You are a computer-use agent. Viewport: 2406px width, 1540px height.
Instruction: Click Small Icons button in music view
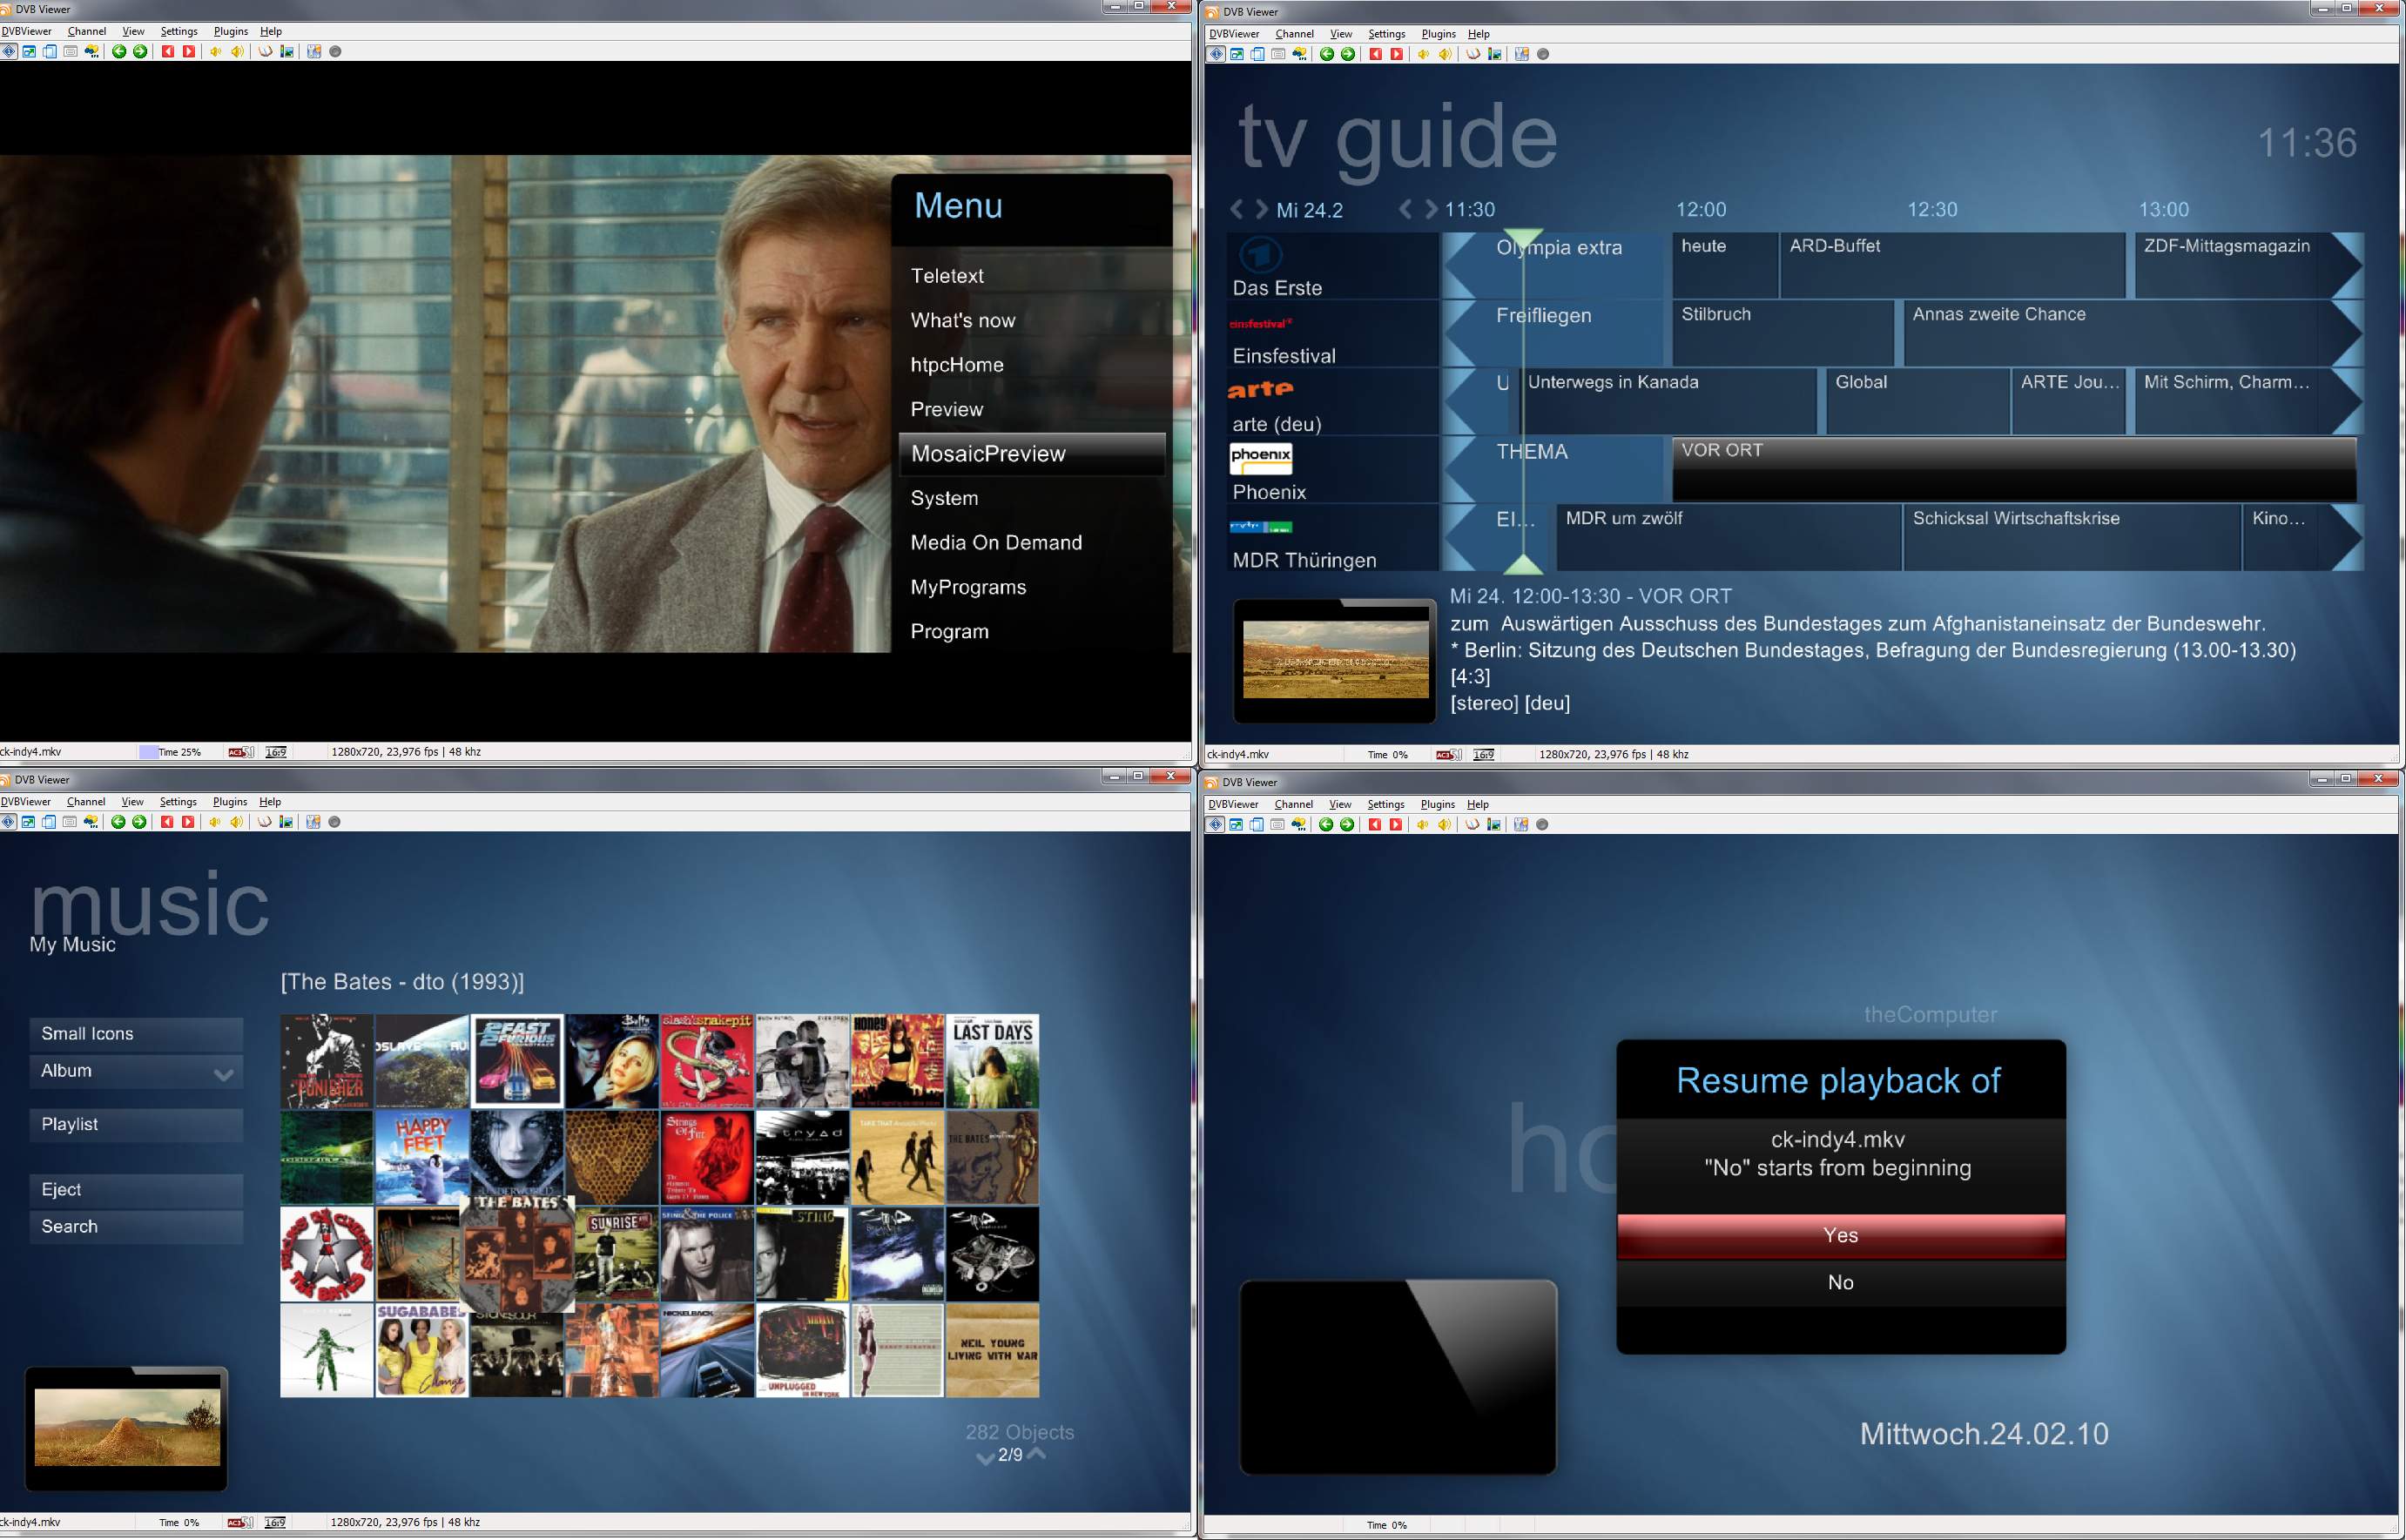136,1034
